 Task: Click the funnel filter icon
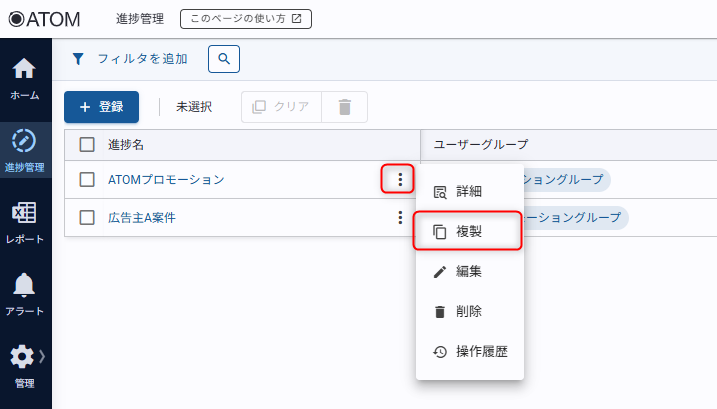(x=78, y=59)
